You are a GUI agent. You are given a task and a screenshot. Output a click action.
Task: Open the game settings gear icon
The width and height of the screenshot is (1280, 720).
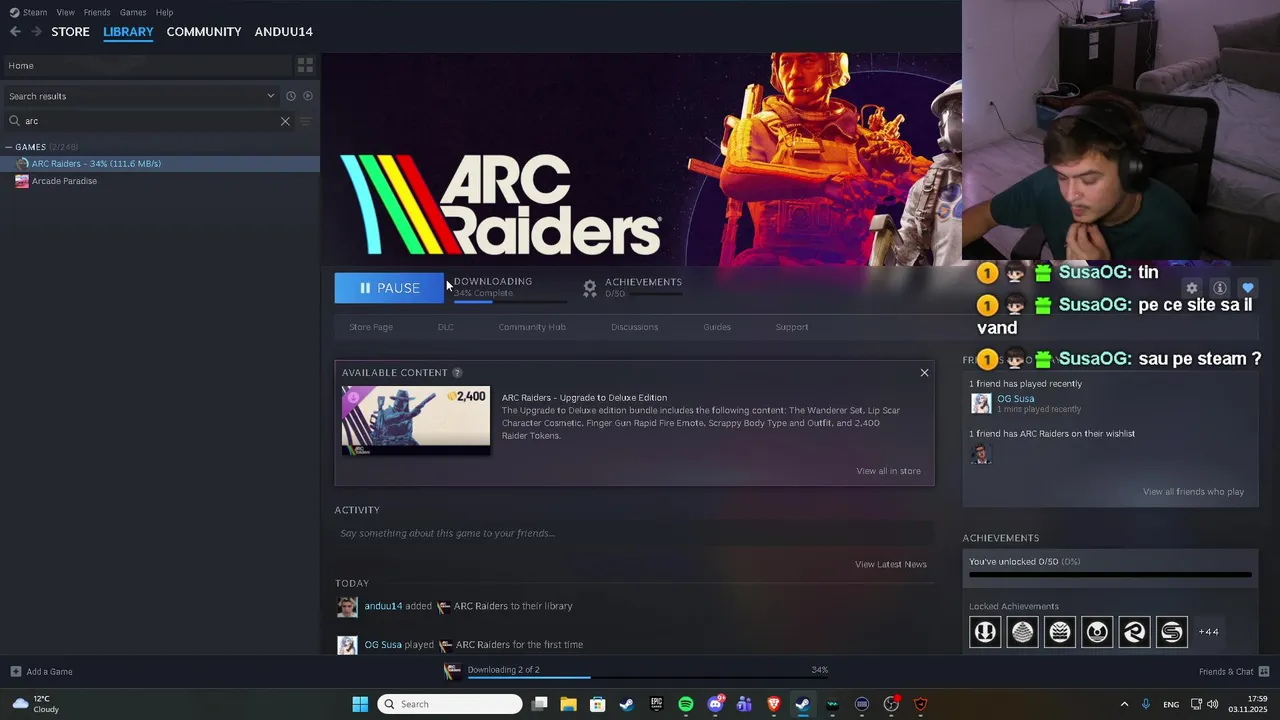tap(1191, 288)
